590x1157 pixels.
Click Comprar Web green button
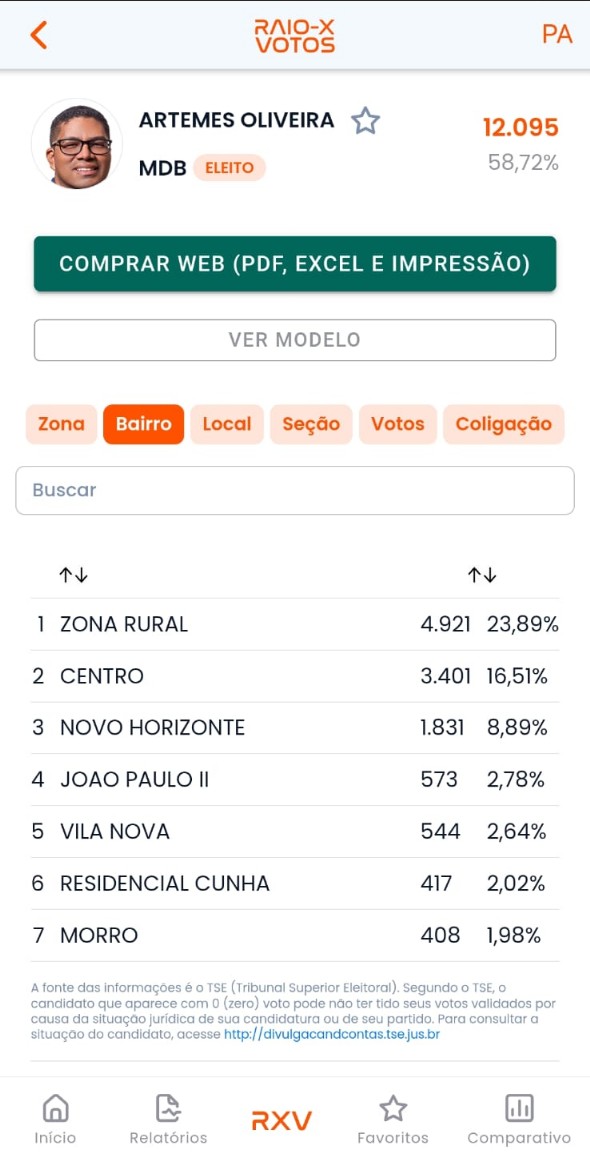coord(295,263)
